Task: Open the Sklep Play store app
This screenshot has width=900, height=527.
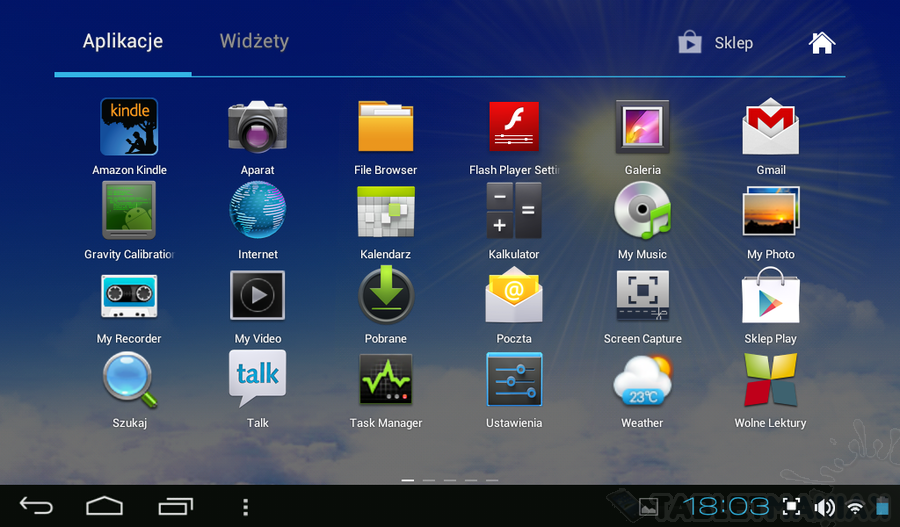Action: click(x=770, y=295)
